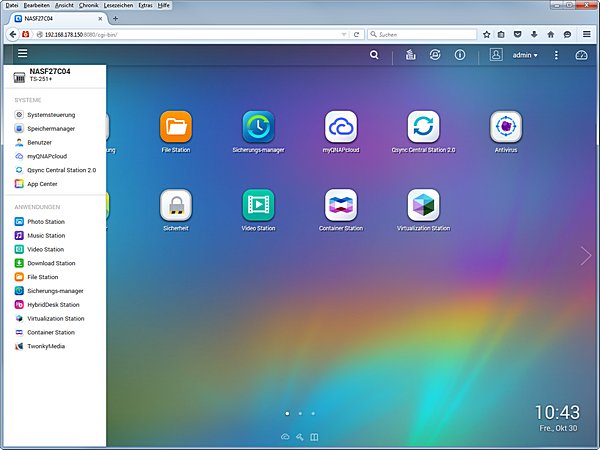The height and width of the screenshot is (450, 600).
Task: Open the Lesezeichen browser menu
Action: pos(118,5)
